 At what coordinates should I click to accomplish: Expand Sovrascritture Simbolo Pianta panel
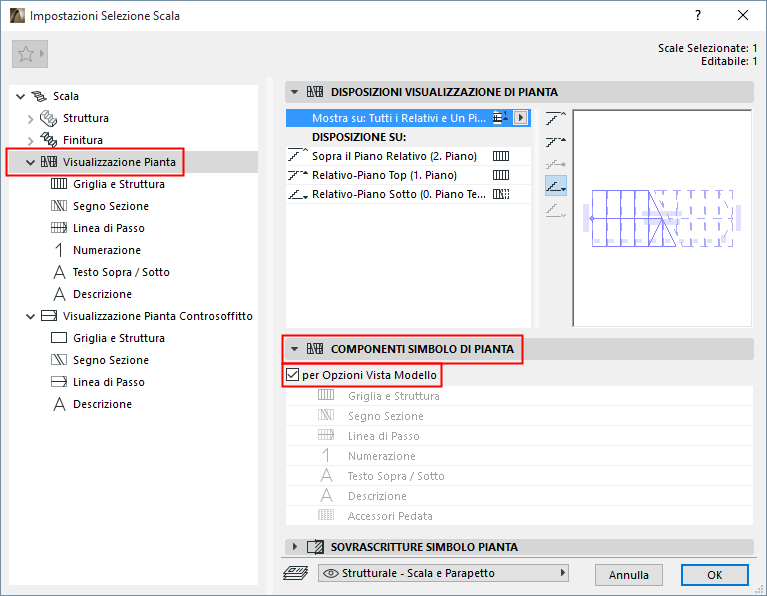point(294,547)
